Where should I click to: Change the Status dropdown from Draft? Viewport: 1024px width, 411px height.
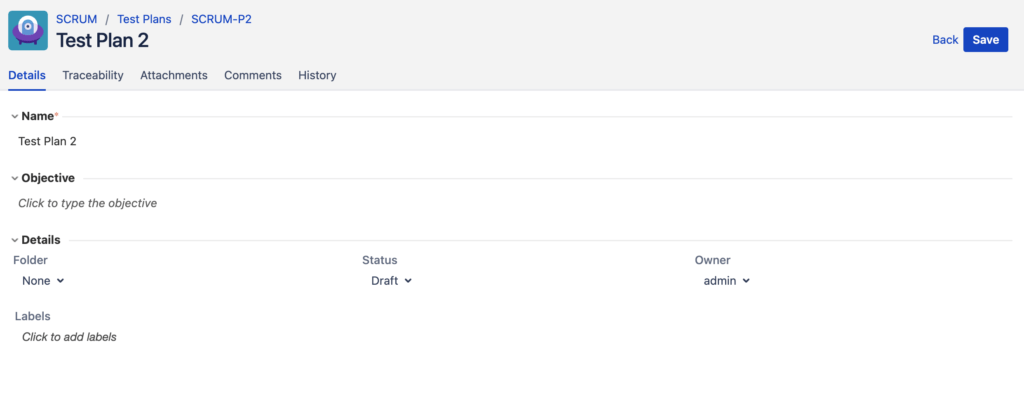point(391,281)
